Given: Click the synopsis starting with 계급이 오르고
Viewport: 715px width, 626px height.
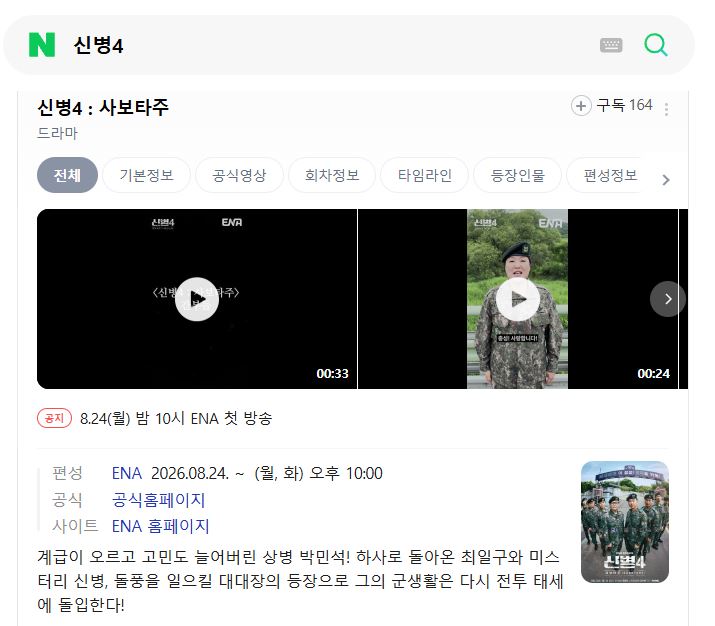Looking at the screenshot, I should point(301,581).
